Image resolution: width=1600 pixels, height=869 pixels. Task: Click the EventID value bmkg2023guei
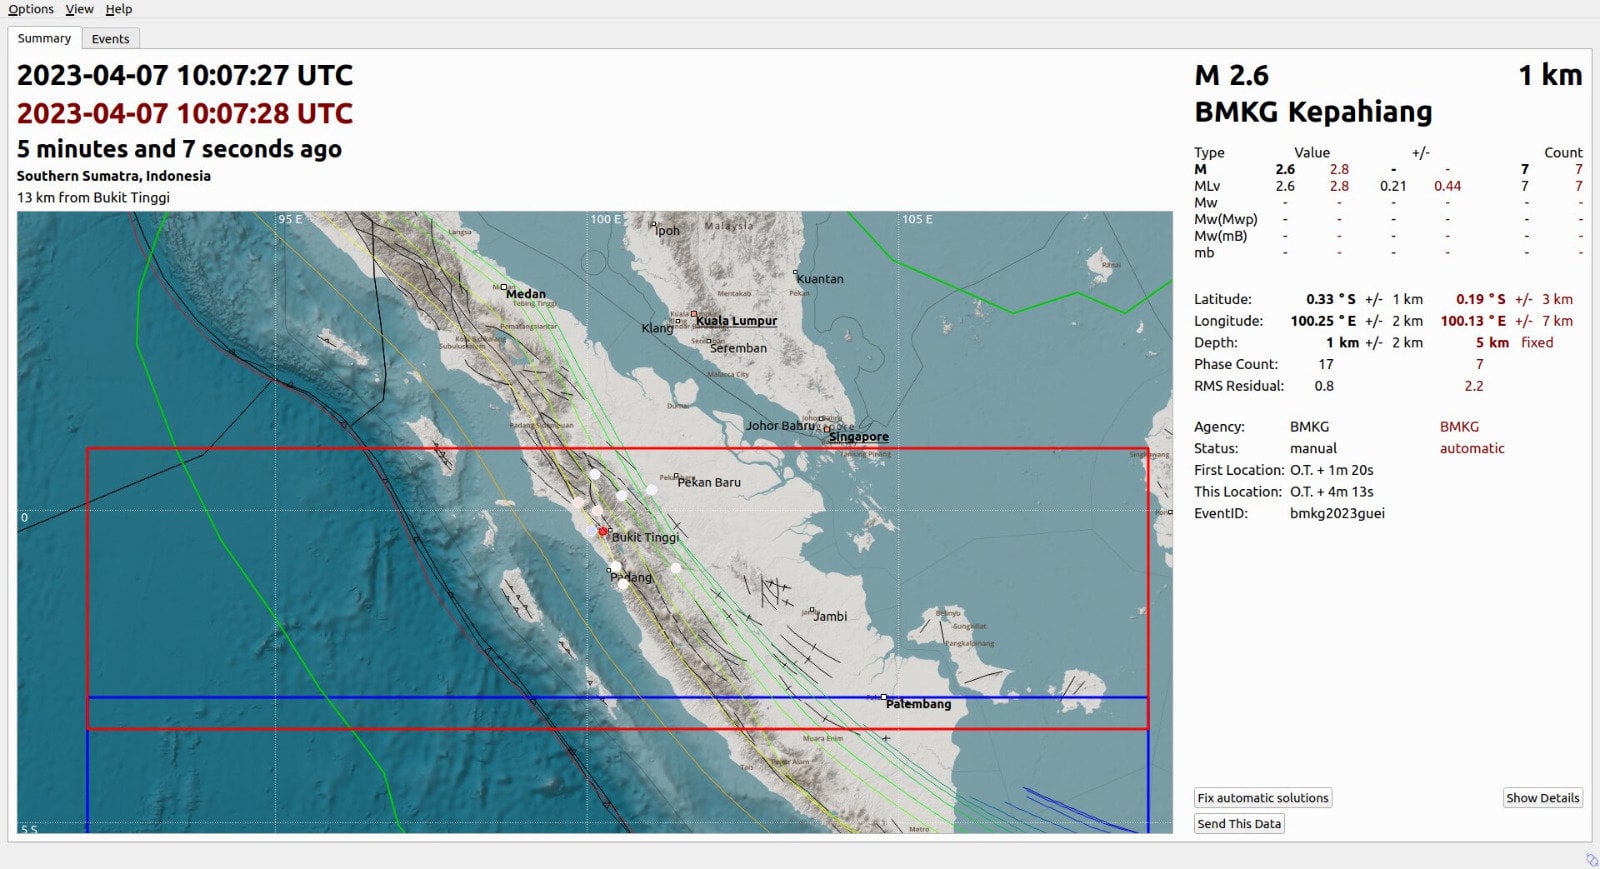(x=1337, y=514)
